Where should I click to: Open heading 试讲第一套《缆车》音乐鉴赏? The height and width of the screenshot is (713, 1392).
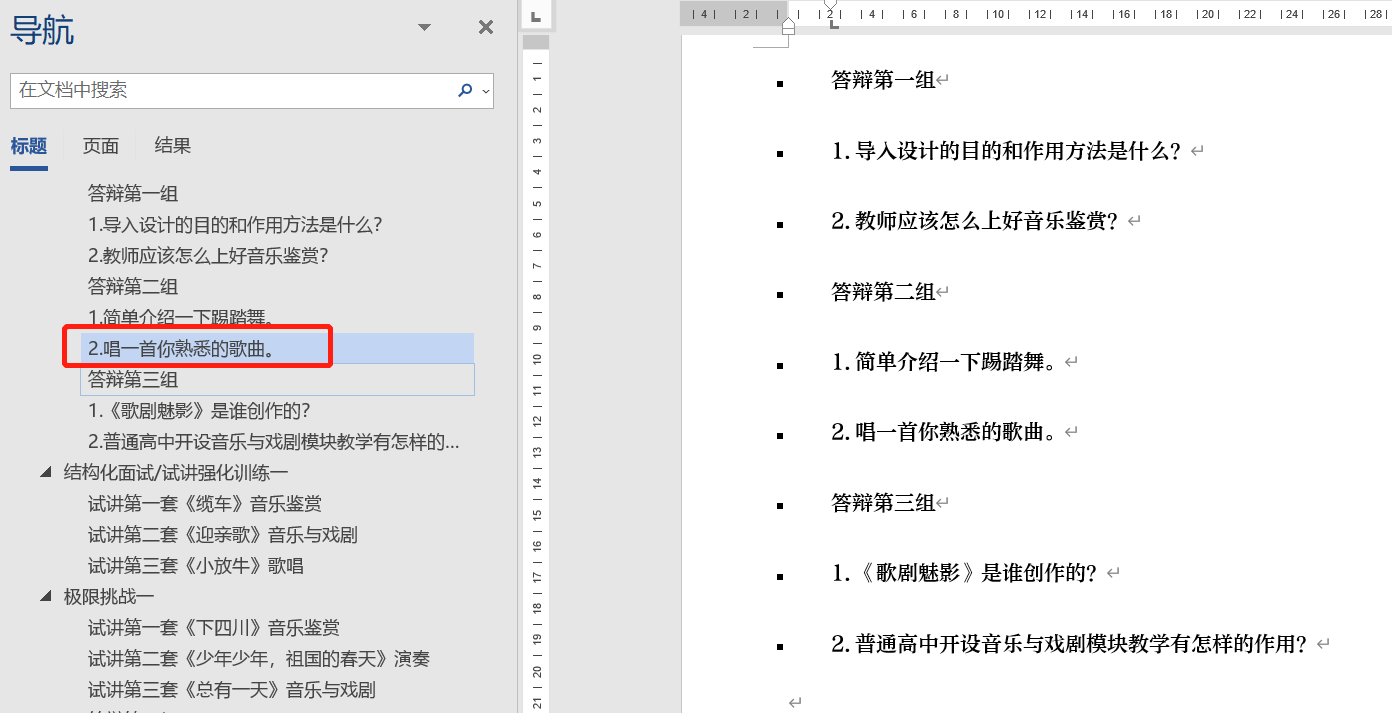[205, 504]
